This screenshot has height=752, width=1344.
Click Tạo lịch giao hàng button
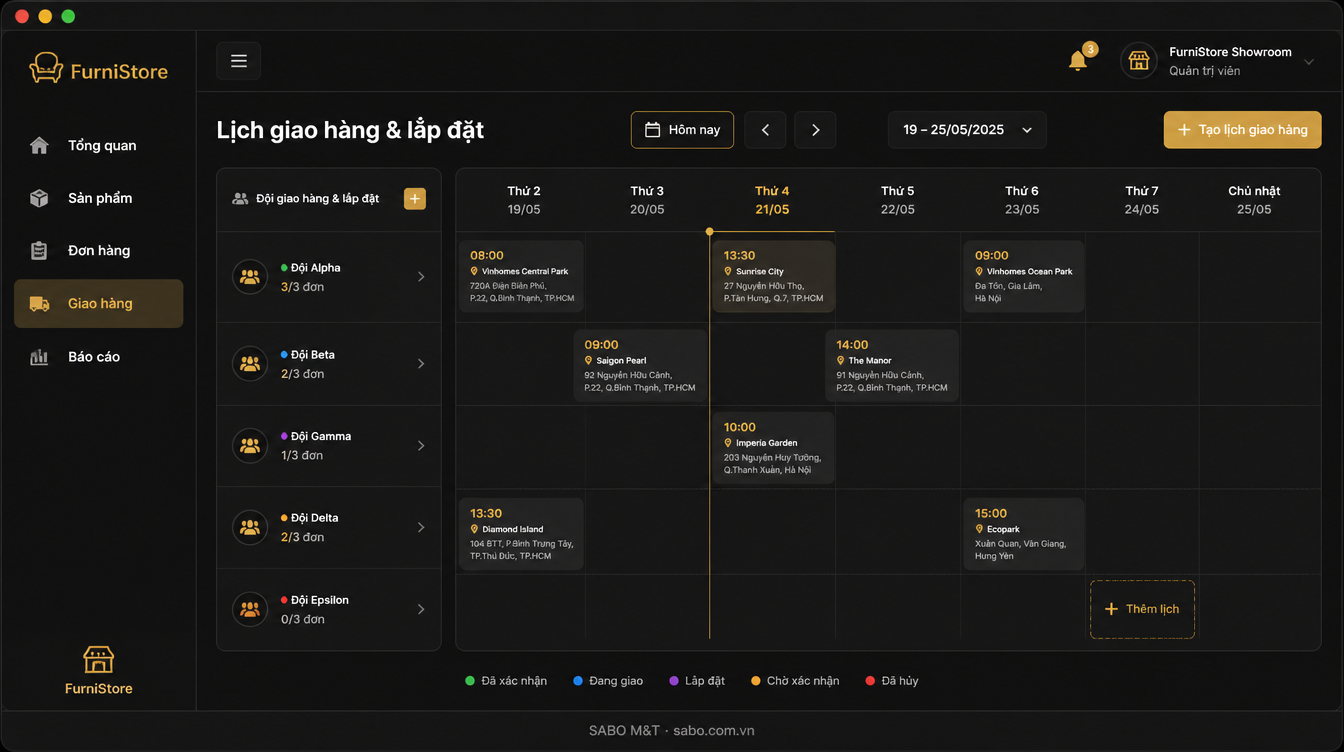point(1242,130)
